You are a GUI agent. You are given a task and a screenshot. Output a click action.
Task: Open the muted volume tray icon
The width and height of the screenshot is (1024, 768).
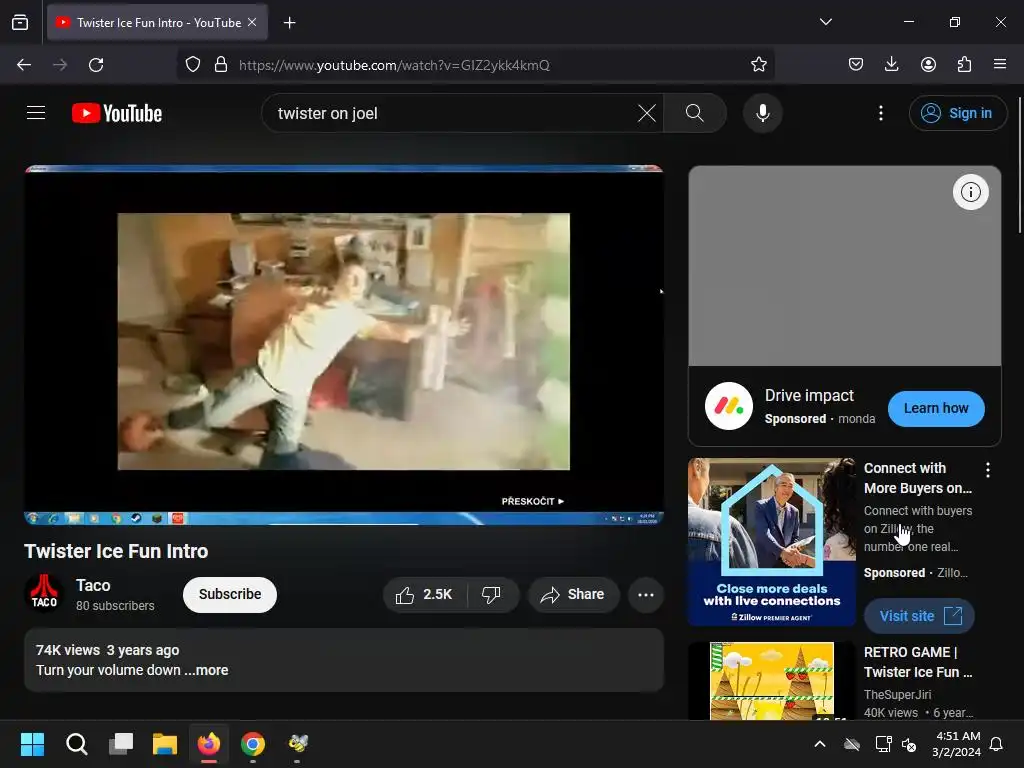click(908, 744)
